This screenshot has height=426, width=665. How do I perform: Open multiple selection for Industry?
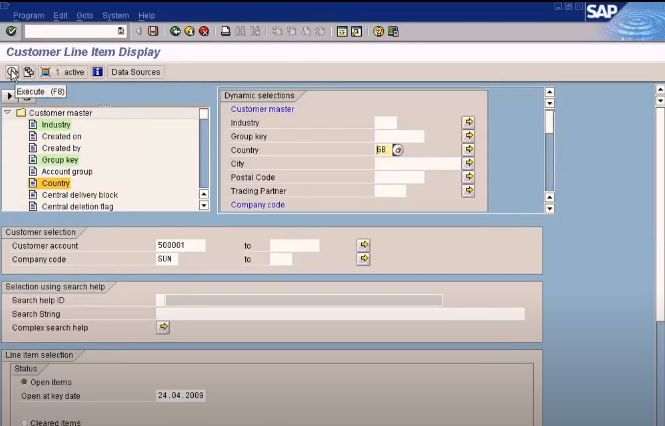(468, 122)
